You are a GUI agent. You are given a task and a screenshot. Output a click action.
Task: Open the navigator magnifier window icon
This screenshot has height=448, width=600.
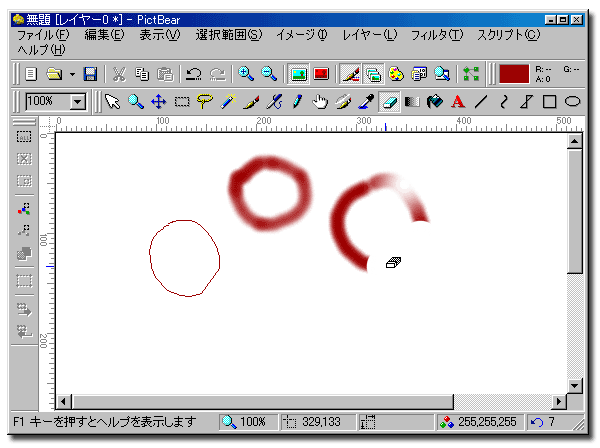pyautogui.click(x=442, y=74)
